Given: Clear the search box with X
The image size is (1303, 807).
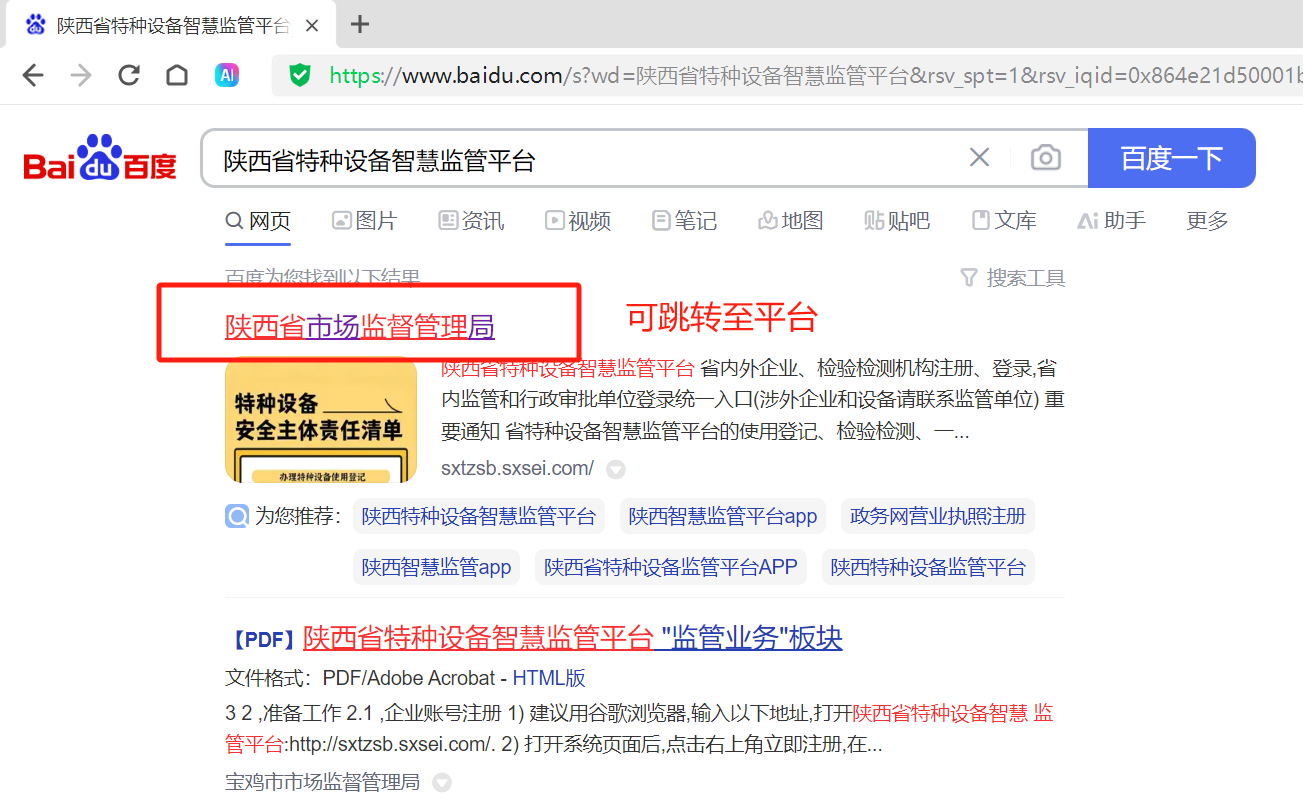Looking at the screenshot, I should coord(980,157).
